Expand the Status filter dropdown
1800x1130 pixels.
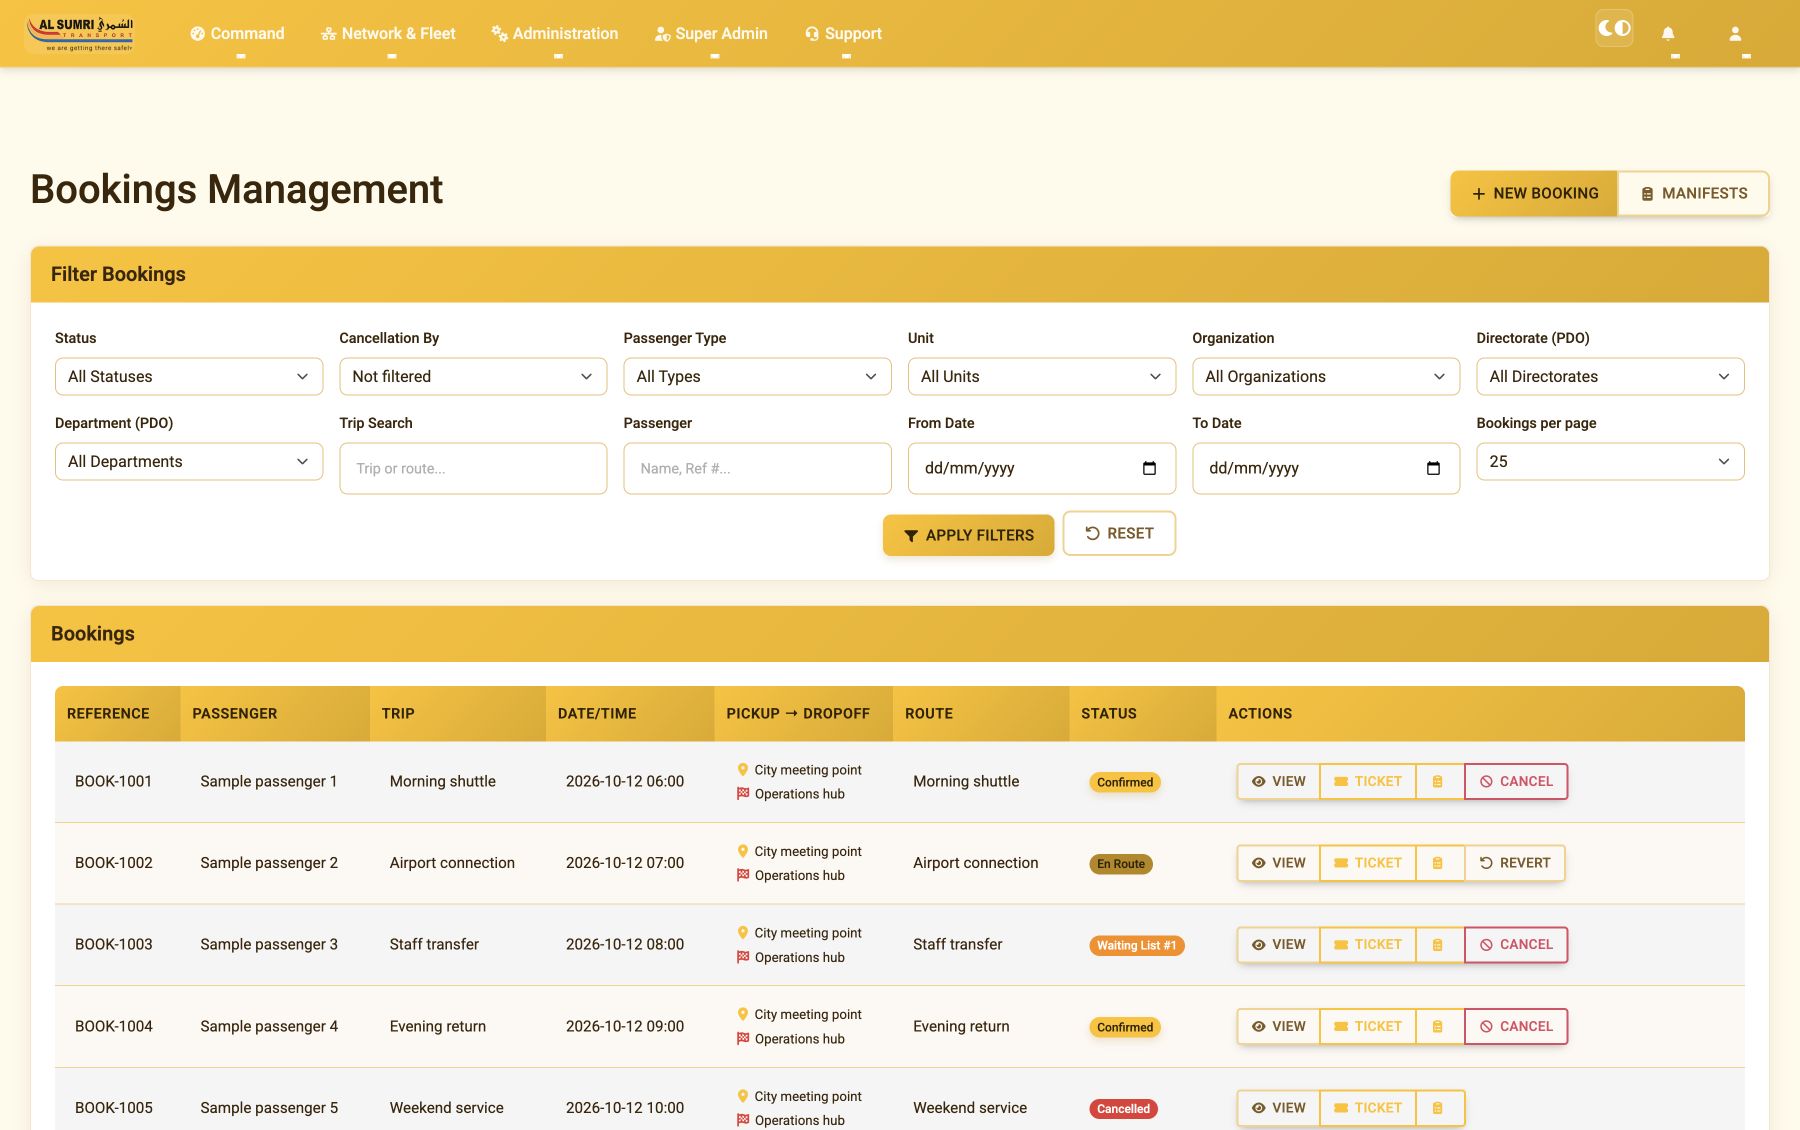[x=189, y=376]
